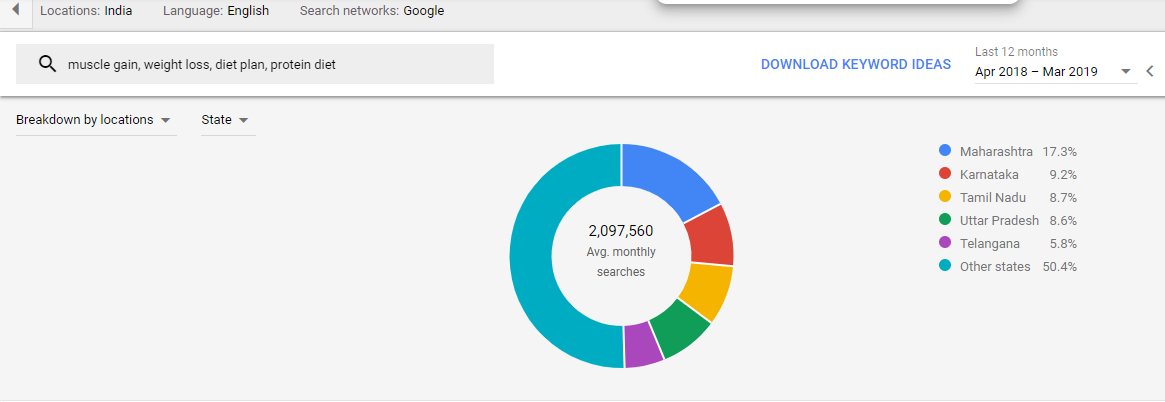1165x402 pixels.
Task: Change Language: English setting
Action: click(216, 11)
